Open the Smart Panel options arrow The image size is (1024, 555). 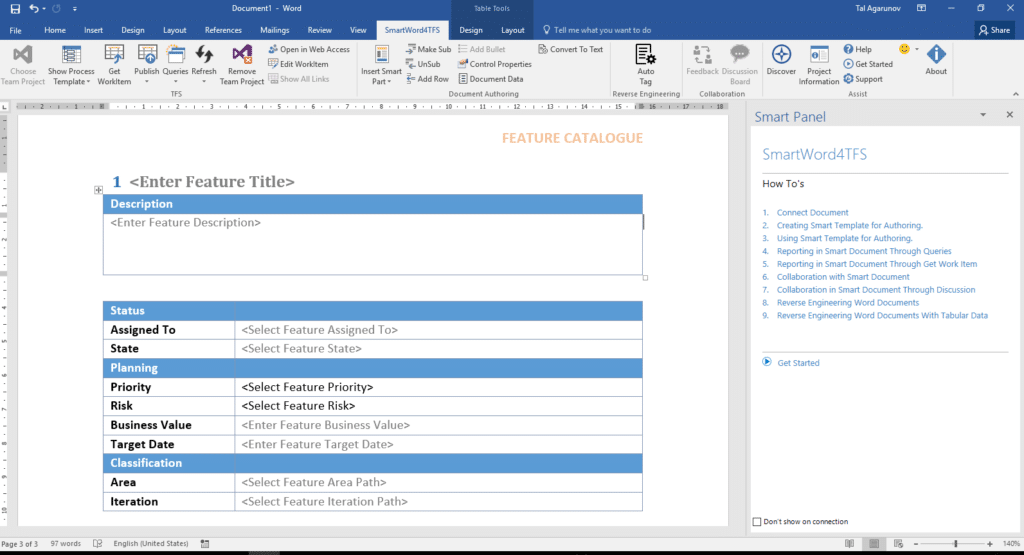pos(983,115)
